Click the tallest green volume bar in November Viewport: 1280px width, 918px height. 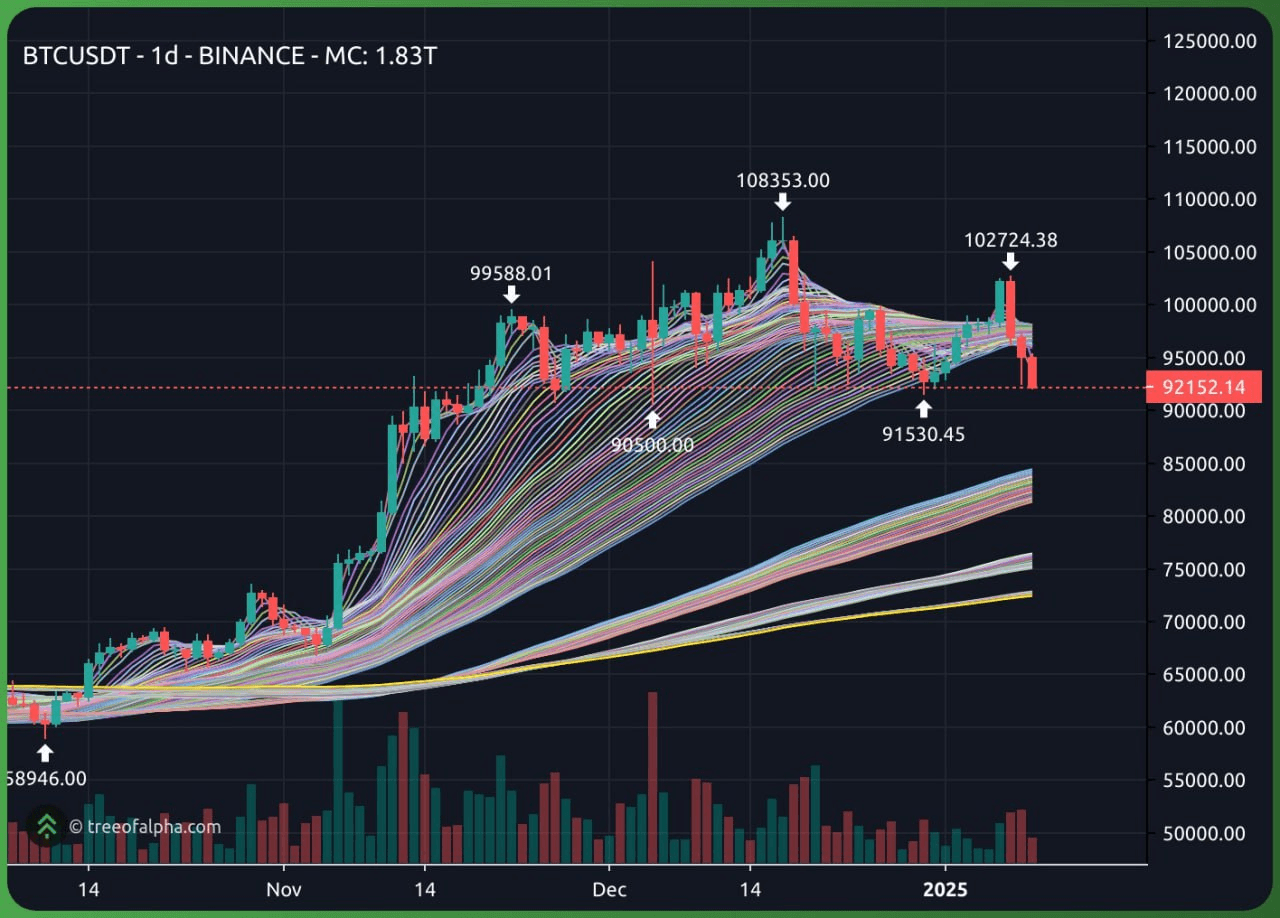click(338, 781)
